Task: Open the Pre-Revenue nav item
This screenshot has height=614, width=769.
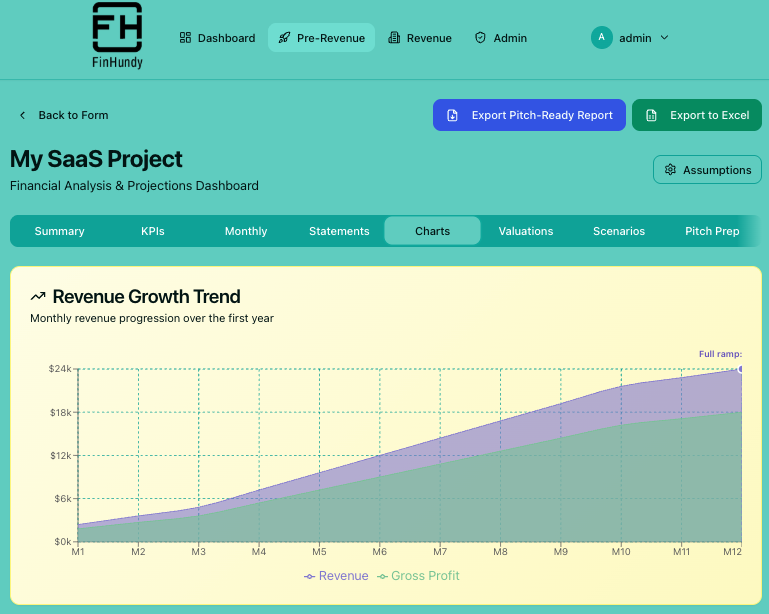Action: pyautogui.click(x=321, y=38)
